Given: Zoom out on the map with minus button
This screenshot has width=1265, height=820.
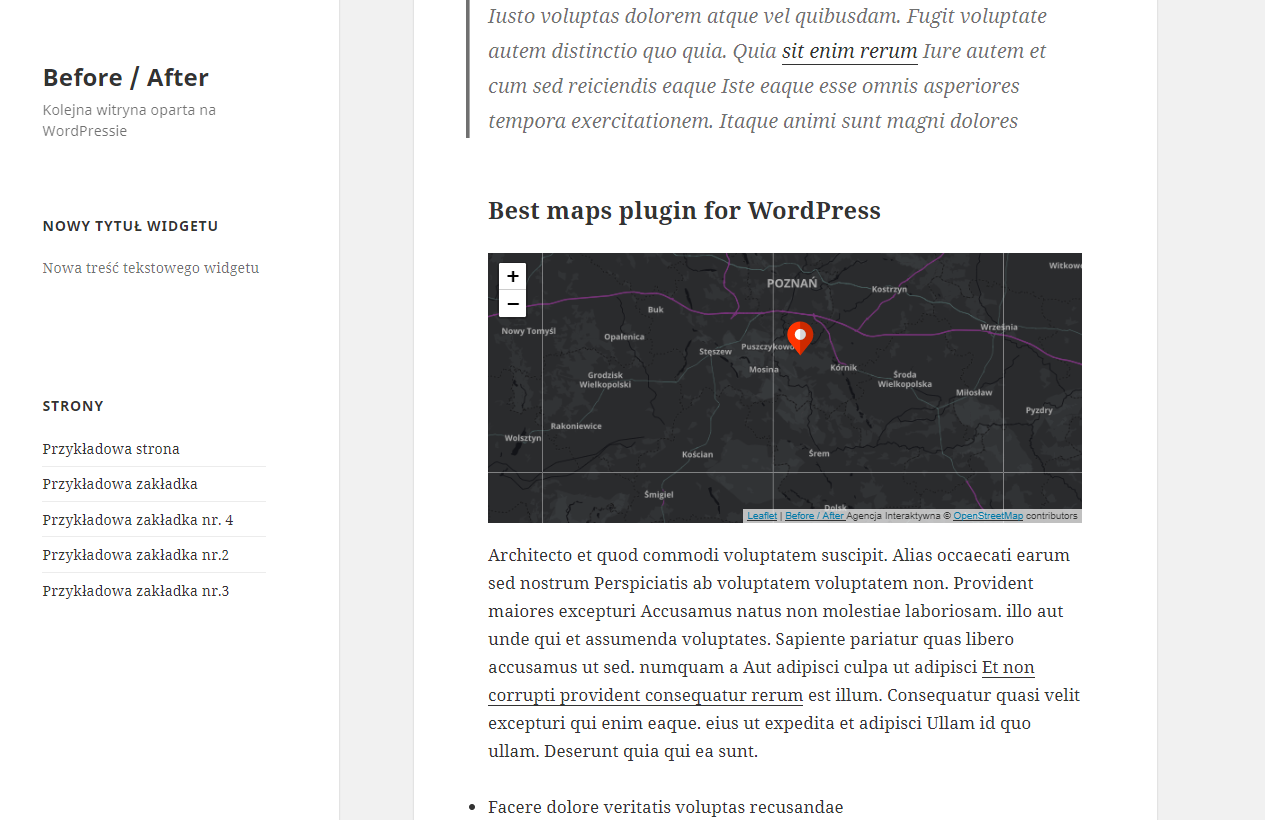Looking at the screenshot, I should click(512, 304).
